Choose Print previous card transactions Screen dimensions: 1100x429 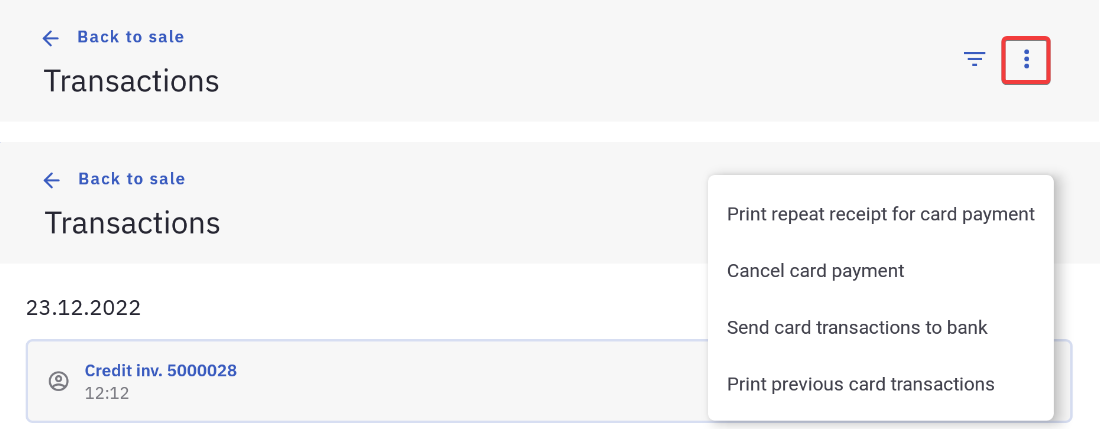click(860, 384)
